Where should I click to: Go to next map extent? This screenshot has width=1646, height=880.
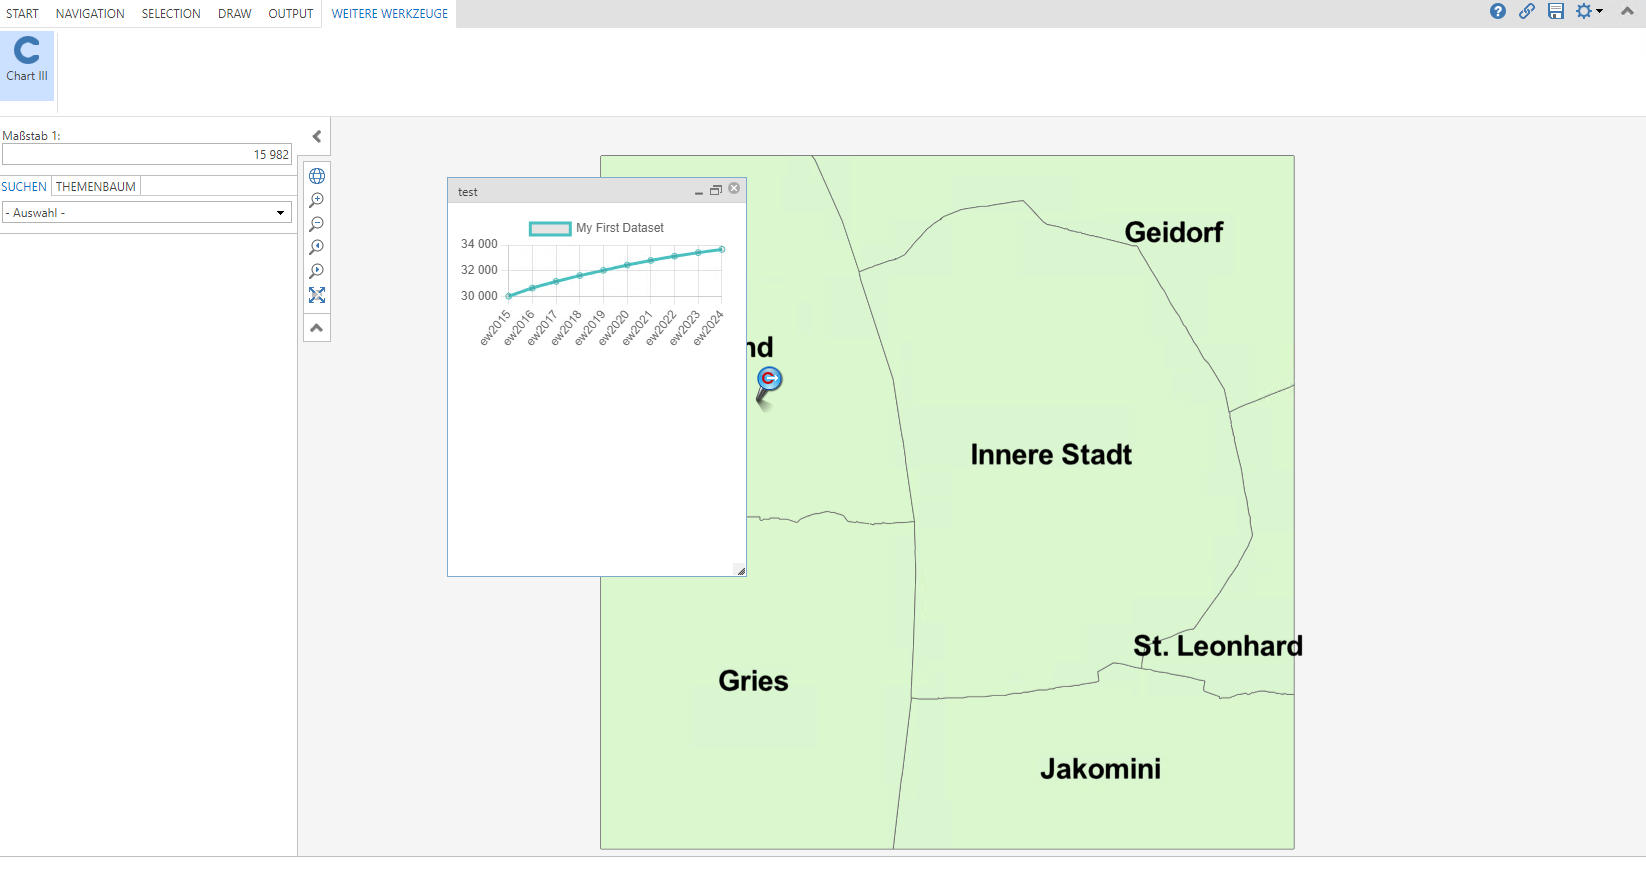click(317, 271)
